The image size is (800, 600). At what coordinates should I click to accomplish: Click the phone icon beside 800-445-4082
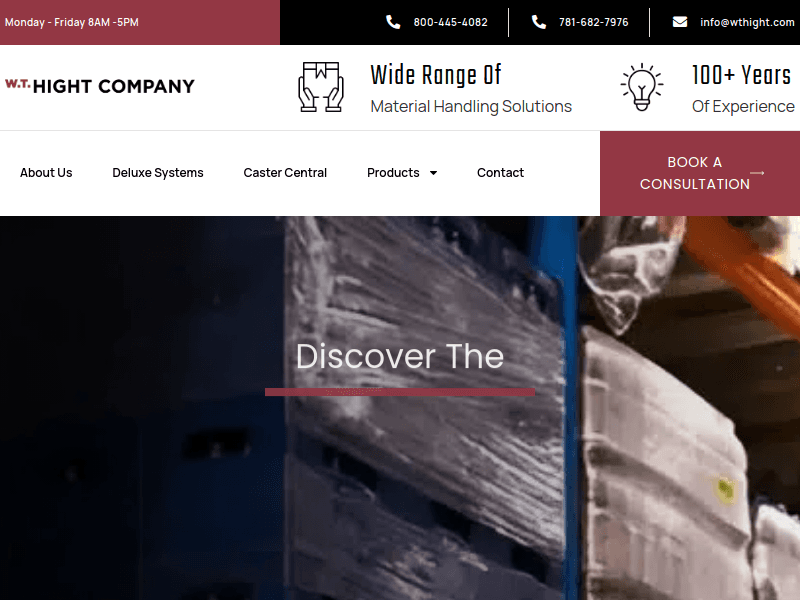[x=393, y=22]
